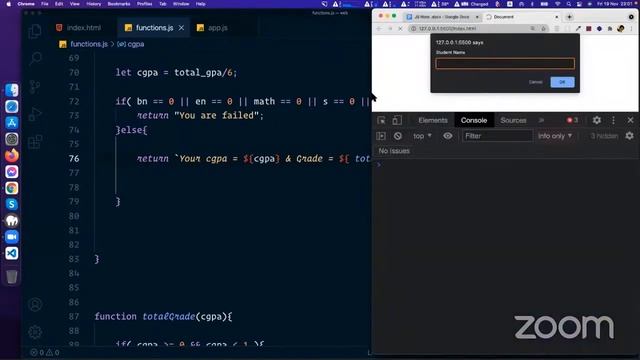Open the Elements tab in DevTools
The image size is (640, 360).
433,120
